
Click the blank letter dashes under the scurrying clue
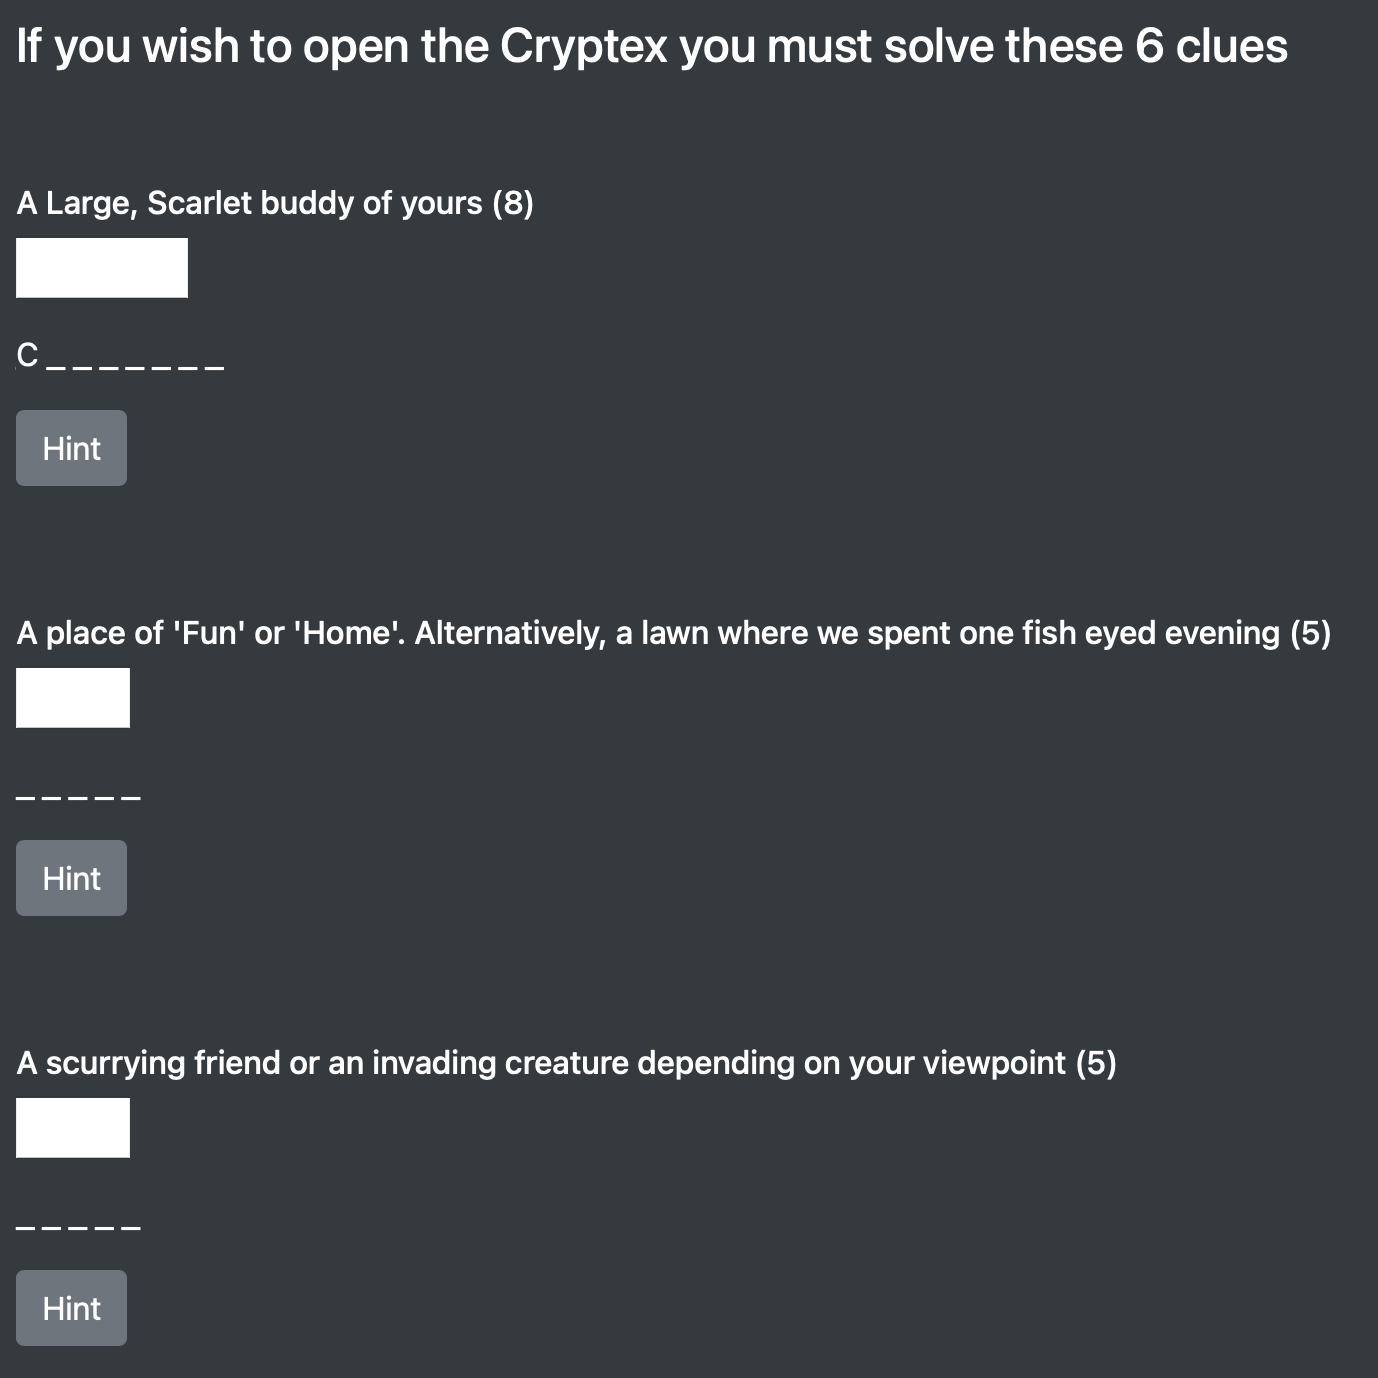78,1227
